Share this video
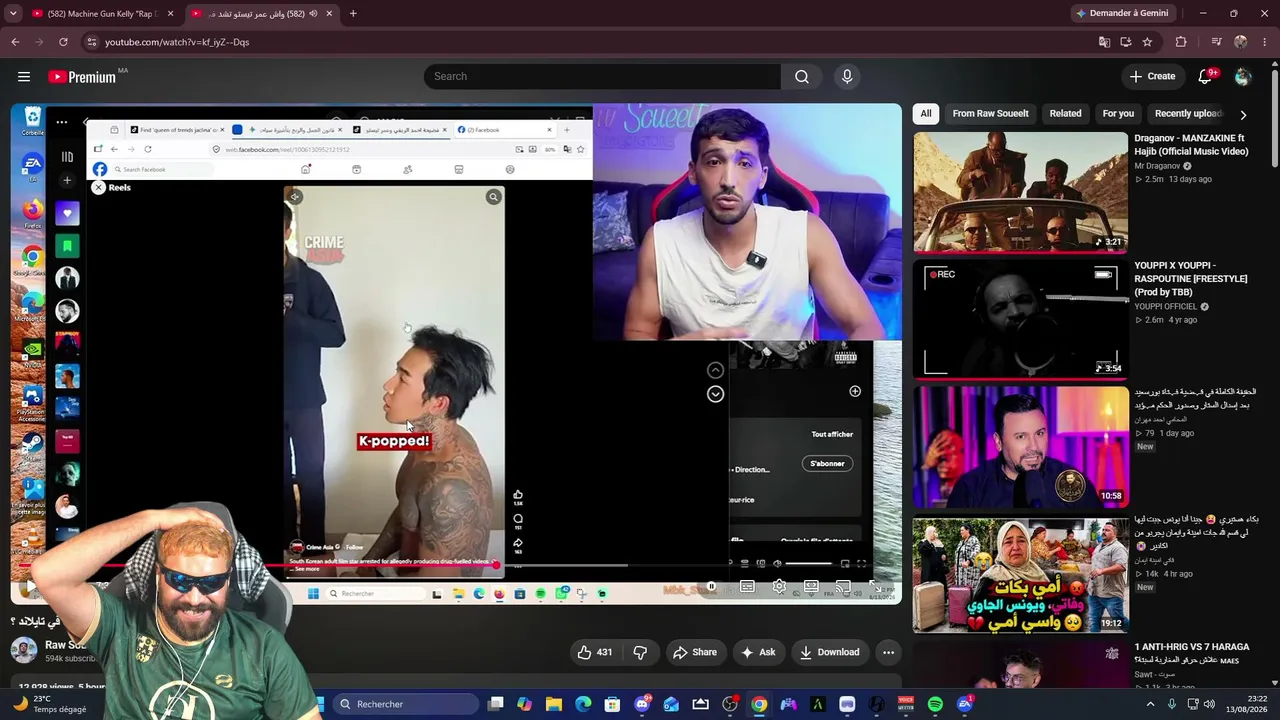 pos(694,652)
